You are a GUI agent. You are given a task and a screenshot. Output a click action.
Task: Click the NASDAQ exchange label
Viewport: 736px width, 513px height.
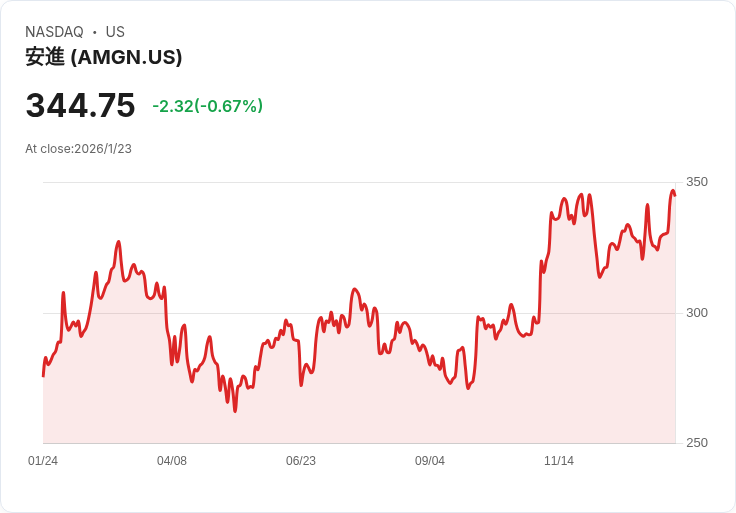coord(54,32)
